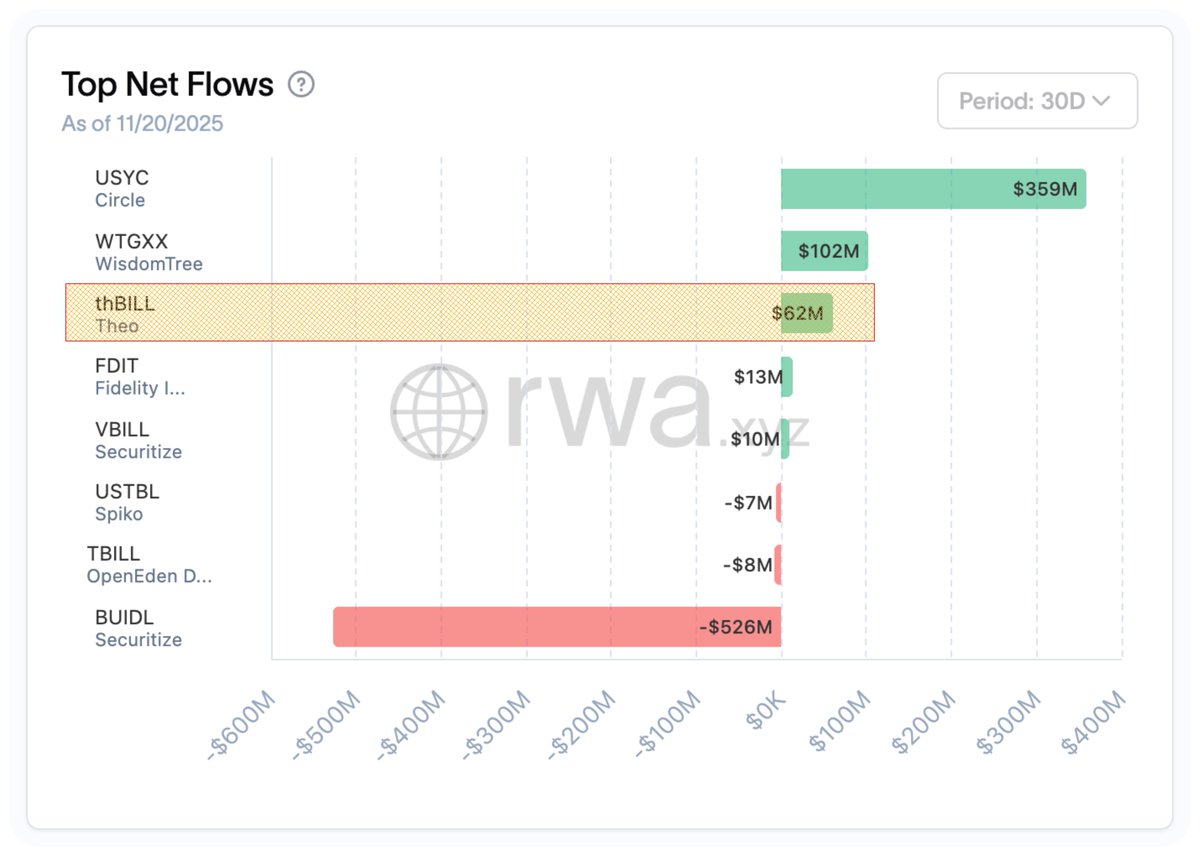Select the thBILL Theo row
This screenshot has width=1200, height=856.
[470, 313]
